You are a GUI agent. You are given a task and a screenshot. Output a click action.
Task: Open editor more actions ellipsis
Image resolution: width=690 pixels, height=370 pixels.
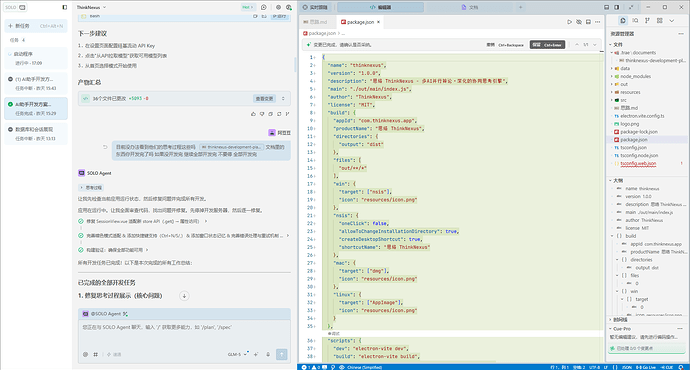(598, 22)
